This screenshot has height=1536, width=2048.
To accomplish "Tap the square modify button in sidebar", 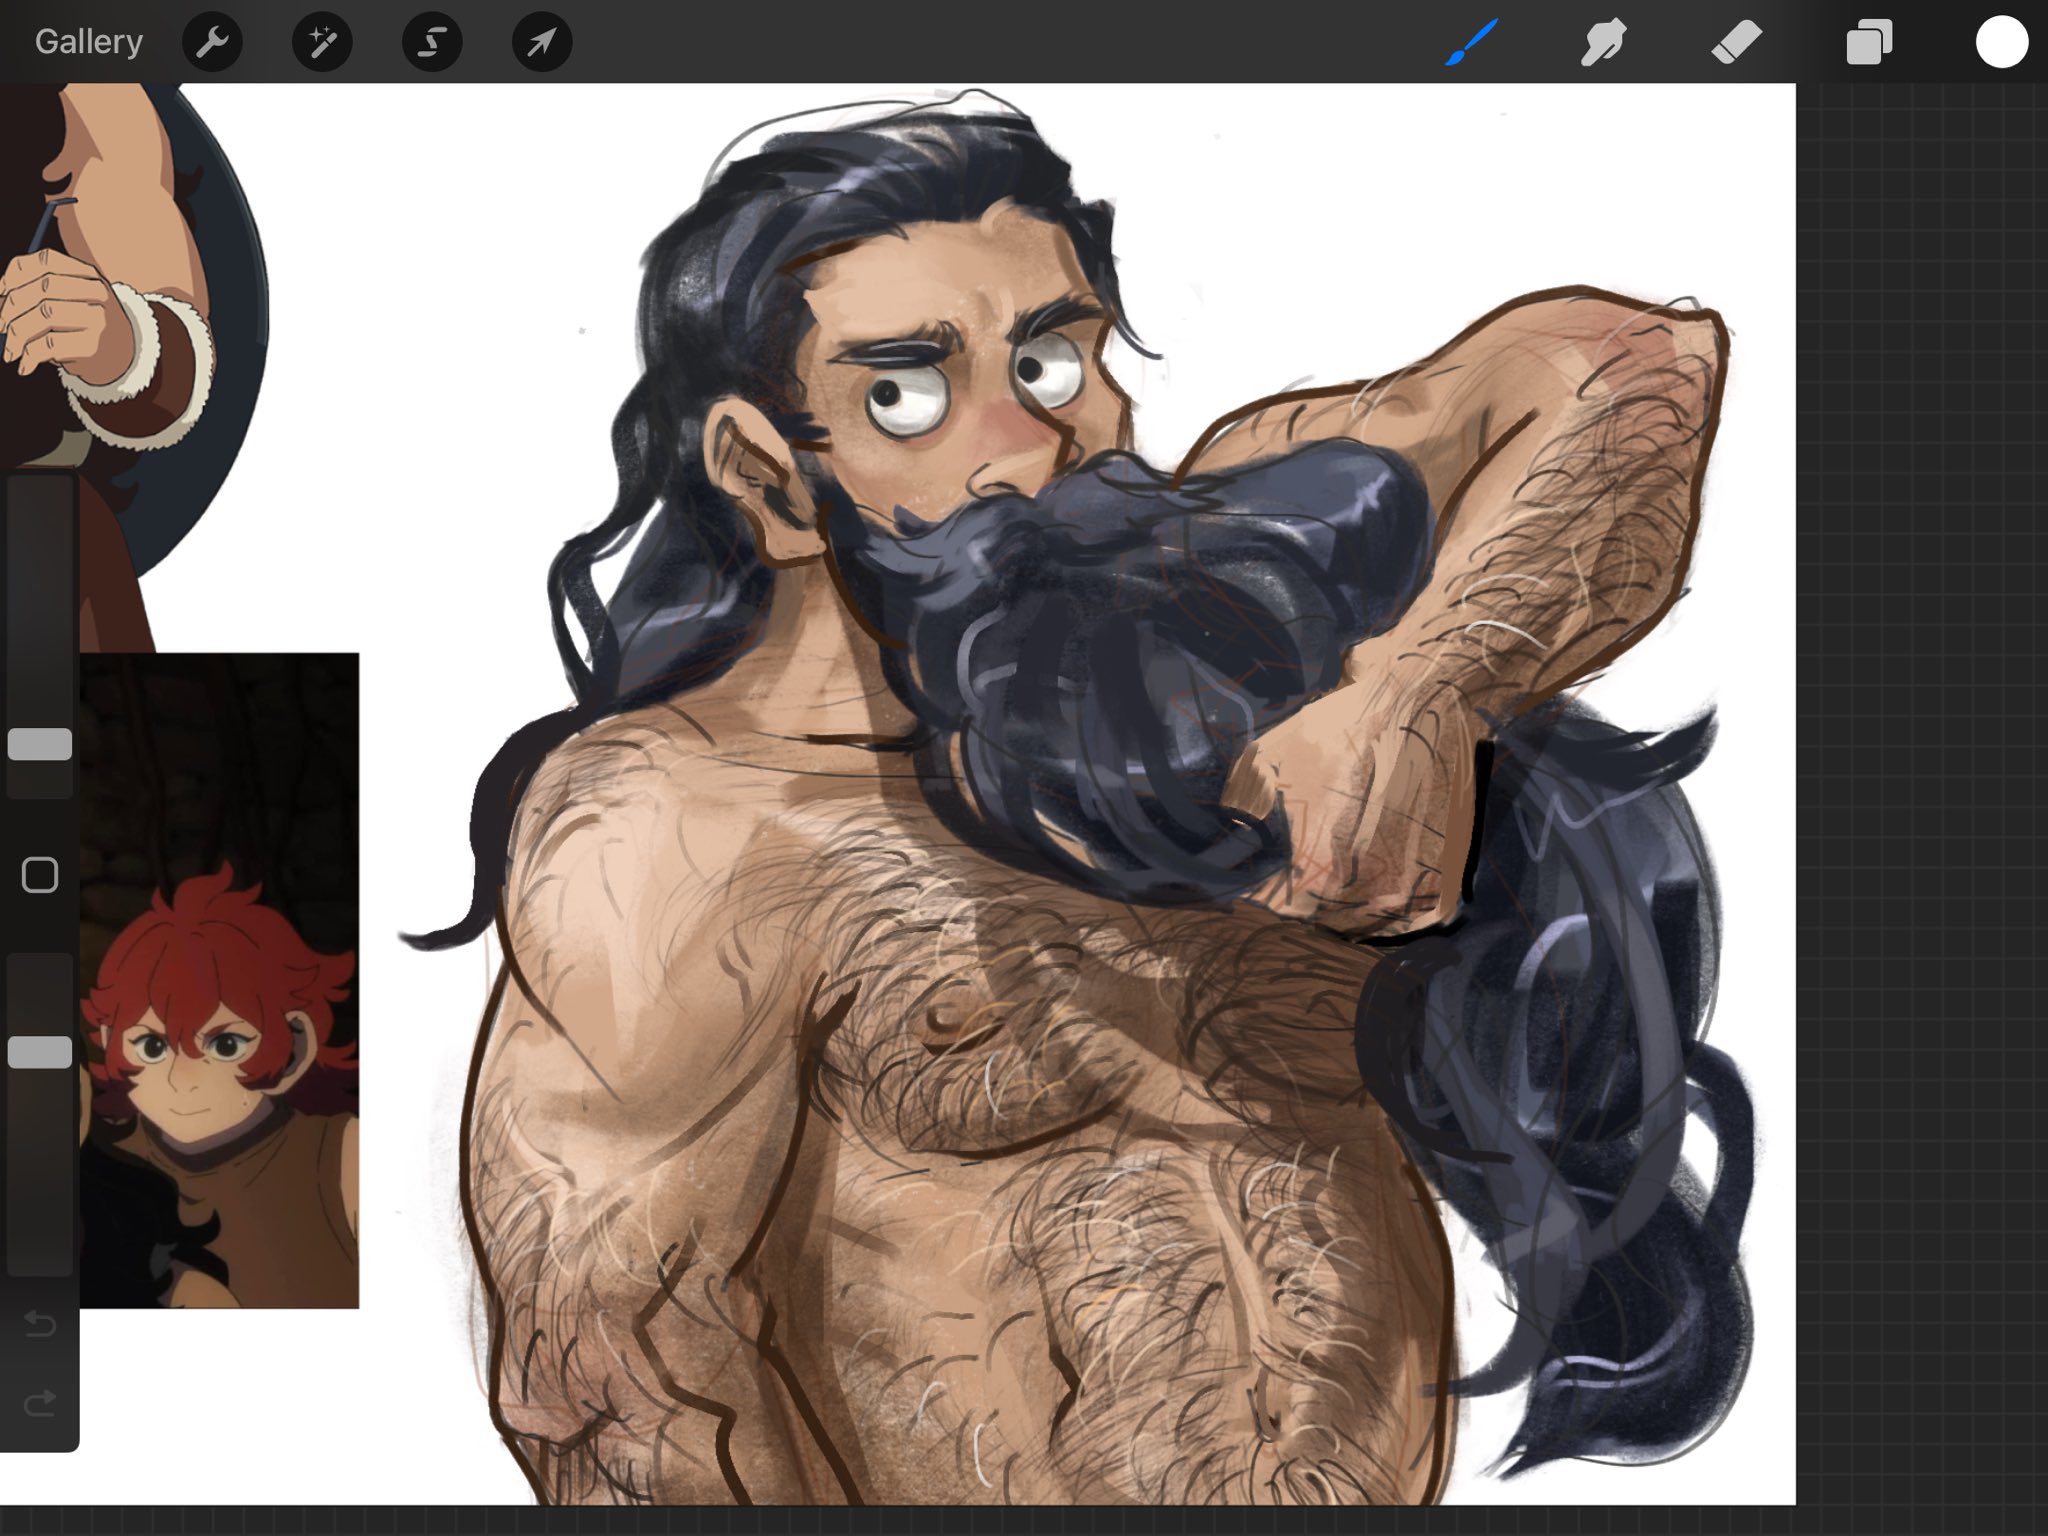I will click(x=40, y=875).
